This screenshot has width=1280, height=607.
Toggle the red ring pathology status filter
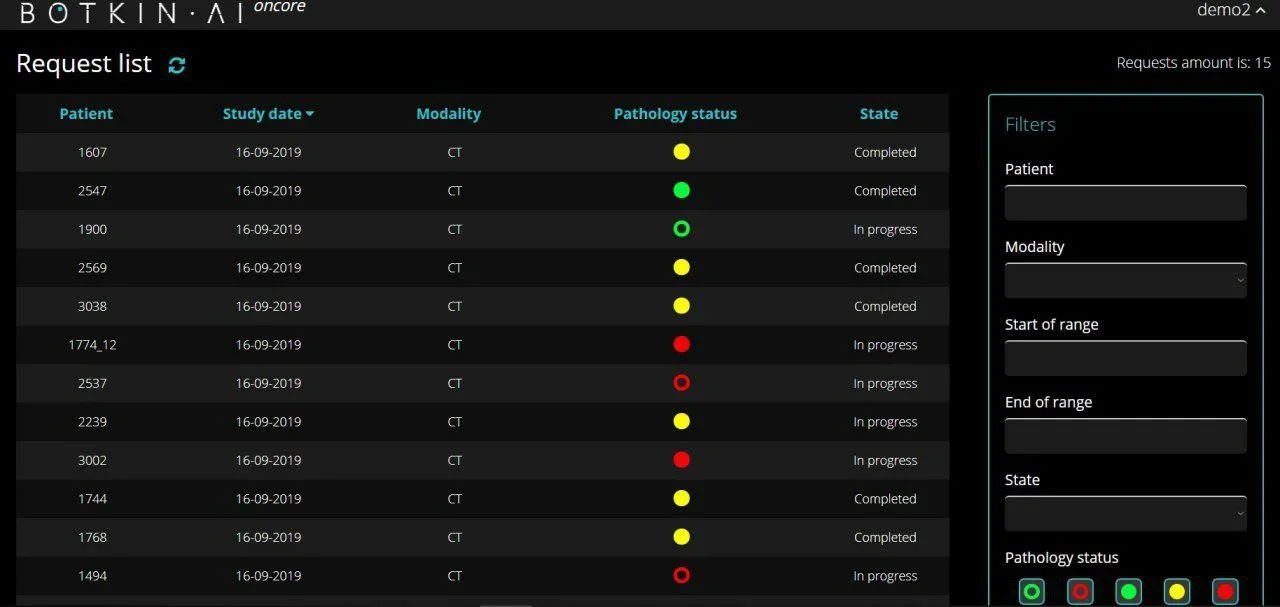tap(1080, 591)
